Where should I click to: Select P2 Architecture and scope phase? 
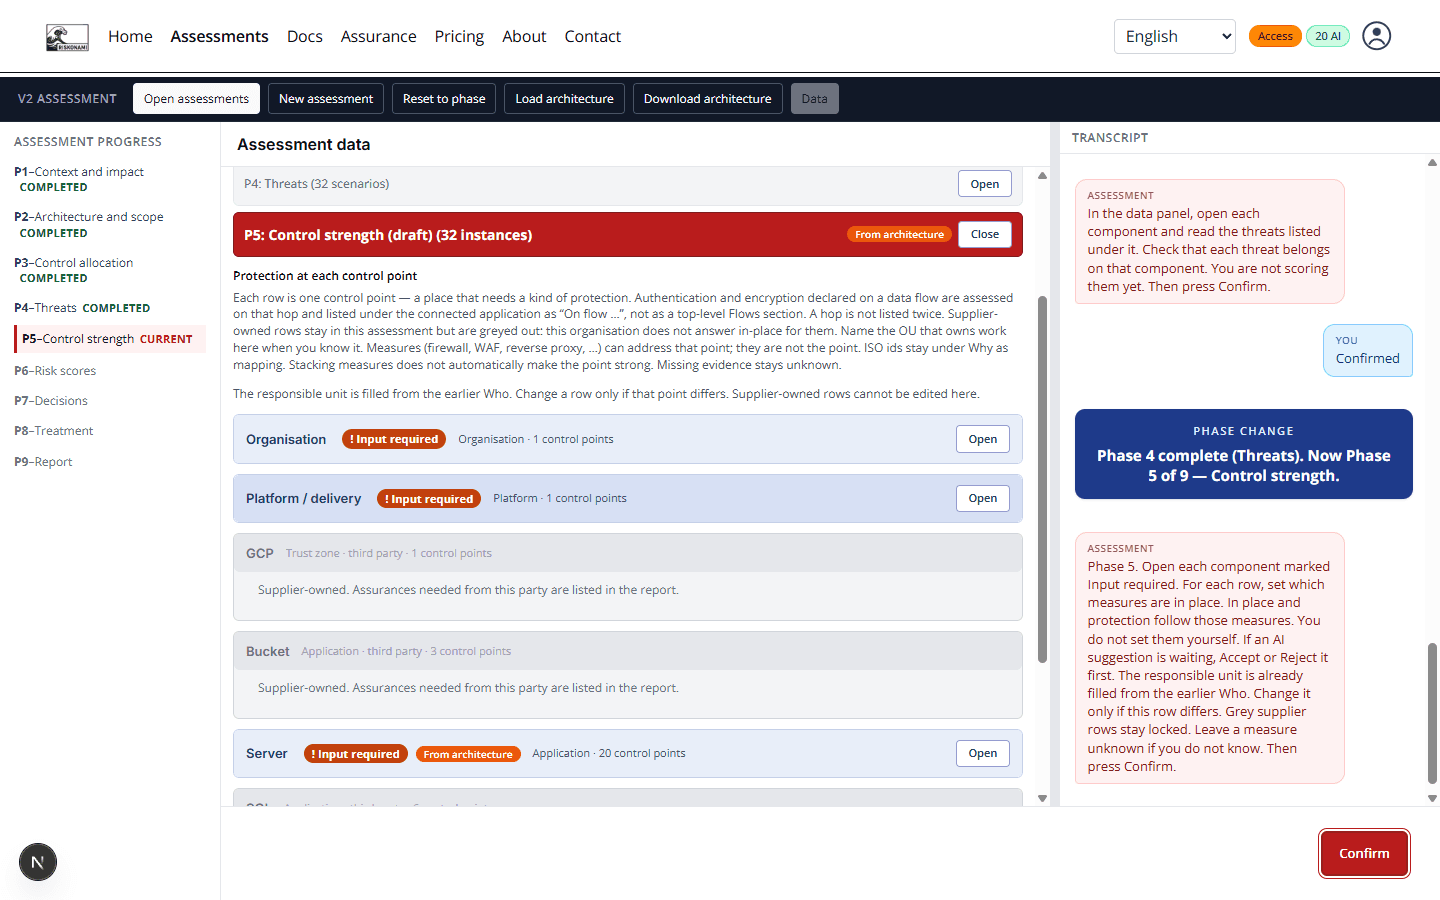click(110, 224)
